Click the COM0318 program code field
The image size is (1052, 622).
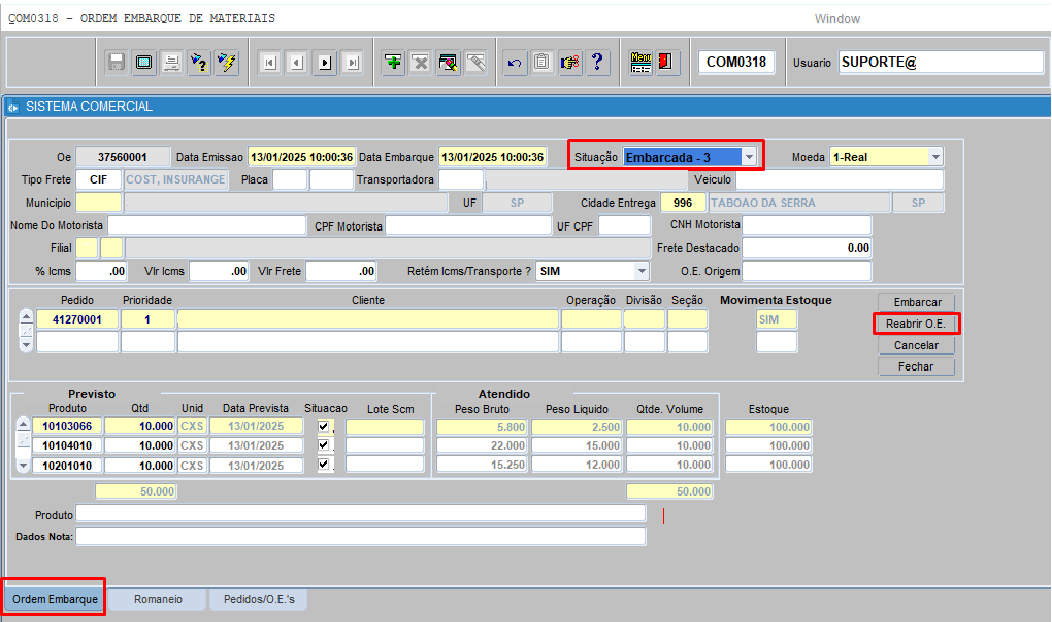(x=737, y=62)
